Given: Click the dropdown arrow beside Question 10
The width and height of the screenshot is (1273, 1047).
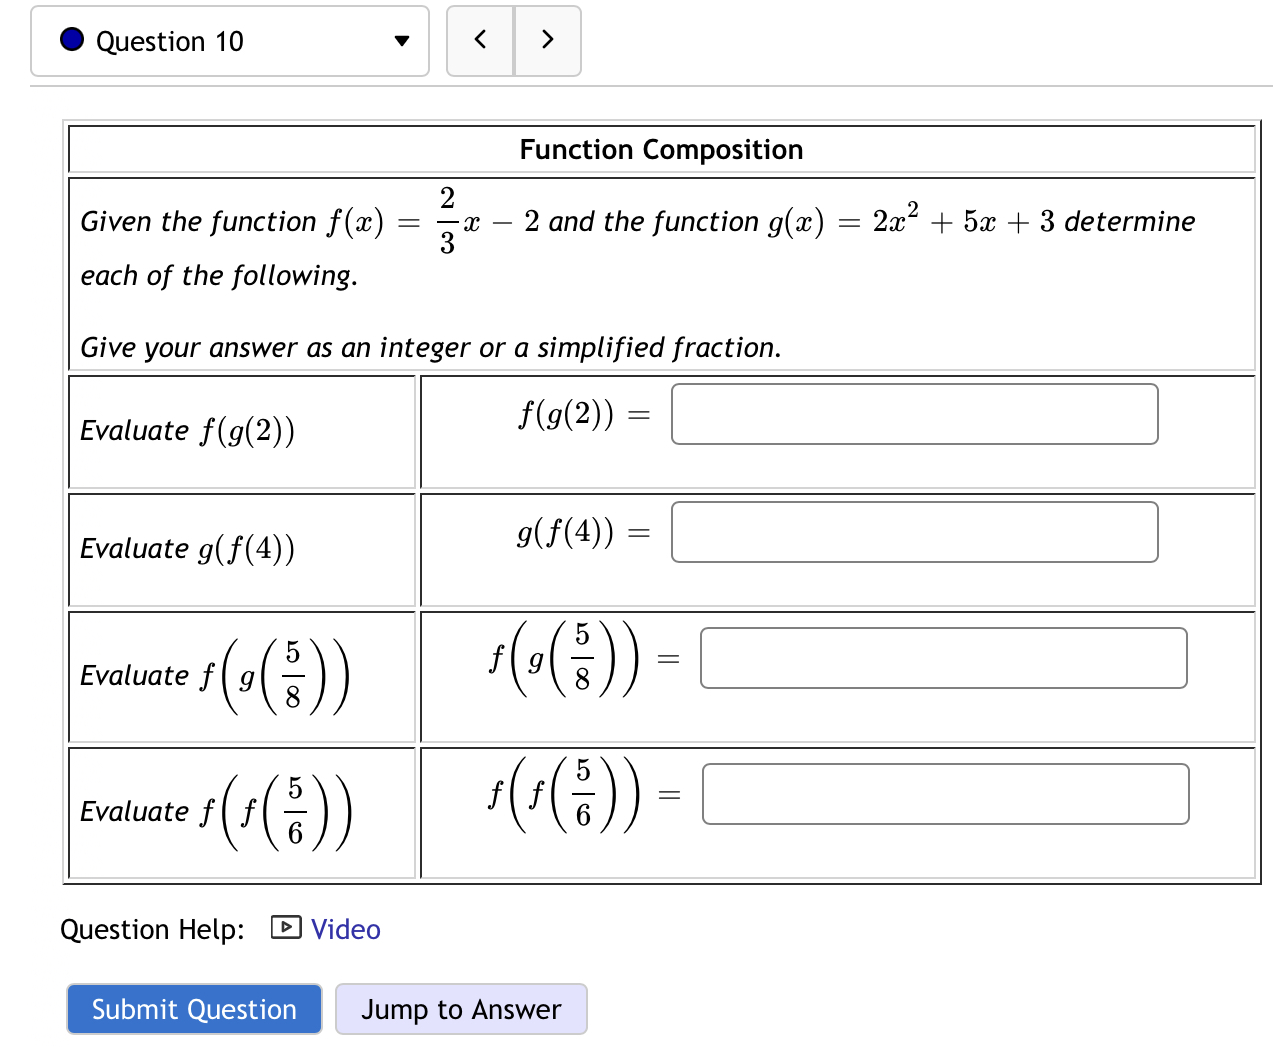Looking at the screenshot, I should (x=401, y=41).
